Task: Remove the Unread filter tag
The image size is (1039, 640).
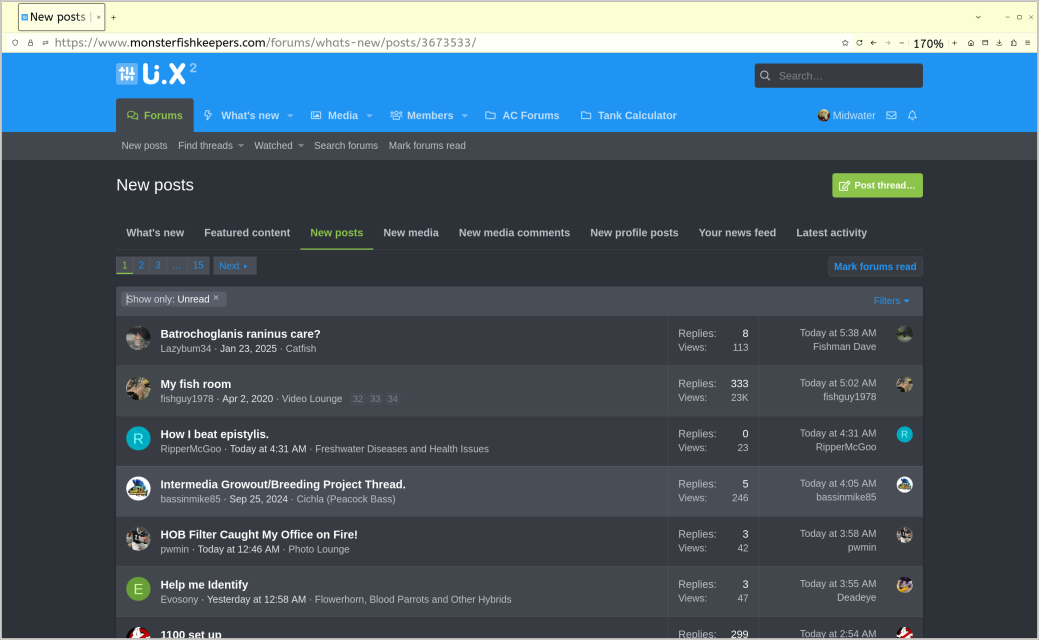Action: click(216, 298)
